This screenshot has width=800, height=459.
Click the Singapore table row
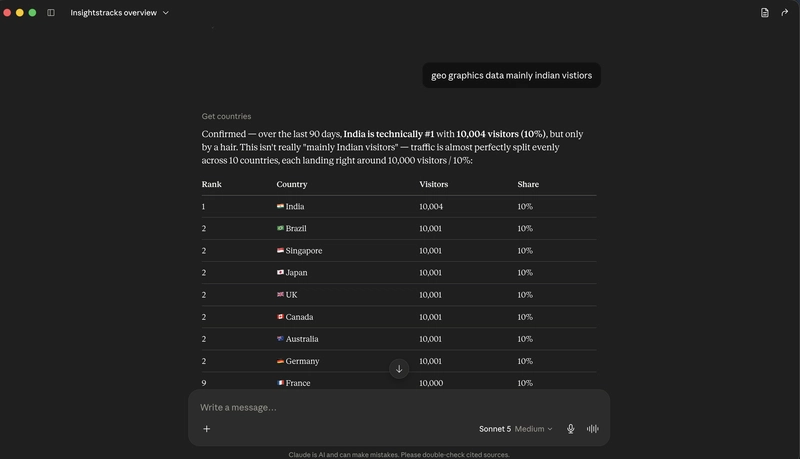click(x=398, y=250)
